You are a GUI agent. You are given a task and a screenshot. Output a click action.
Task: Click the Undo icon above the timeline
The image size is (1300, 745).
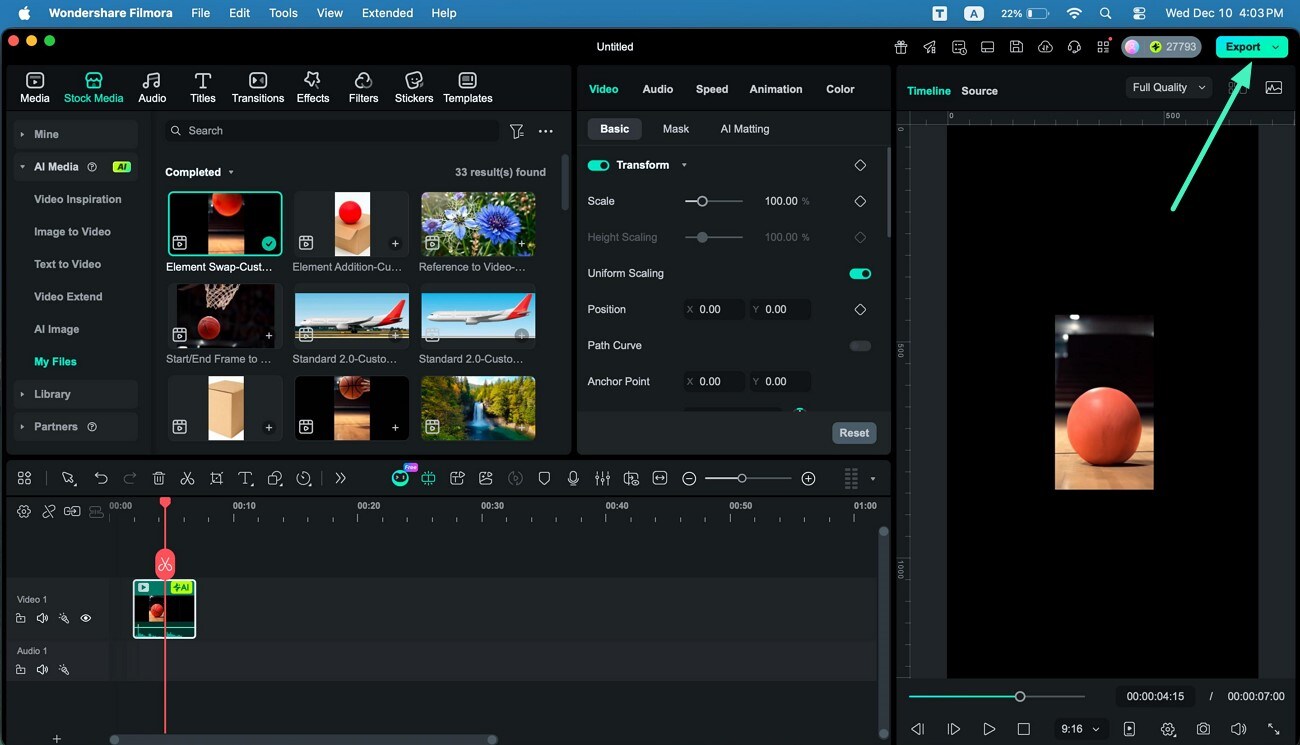pos(100,478)
